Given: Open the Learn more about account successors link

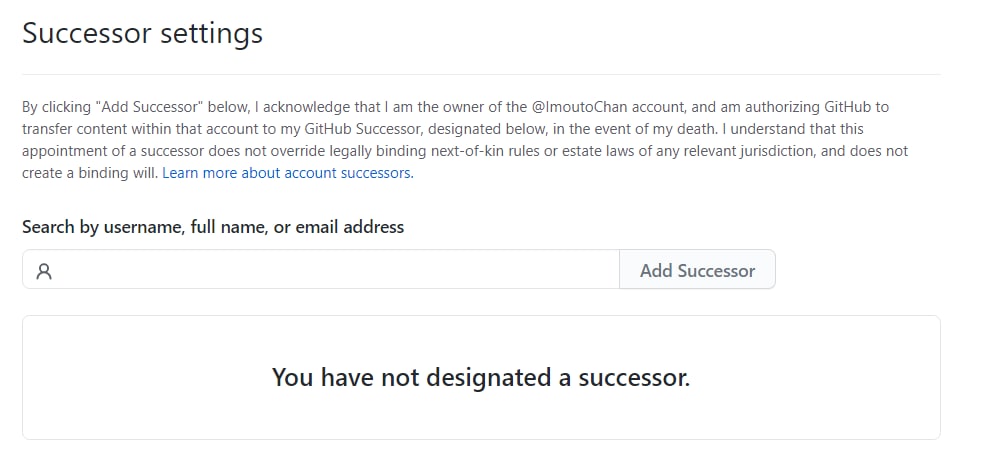Looking at the screenshot, I should point(288,173).
